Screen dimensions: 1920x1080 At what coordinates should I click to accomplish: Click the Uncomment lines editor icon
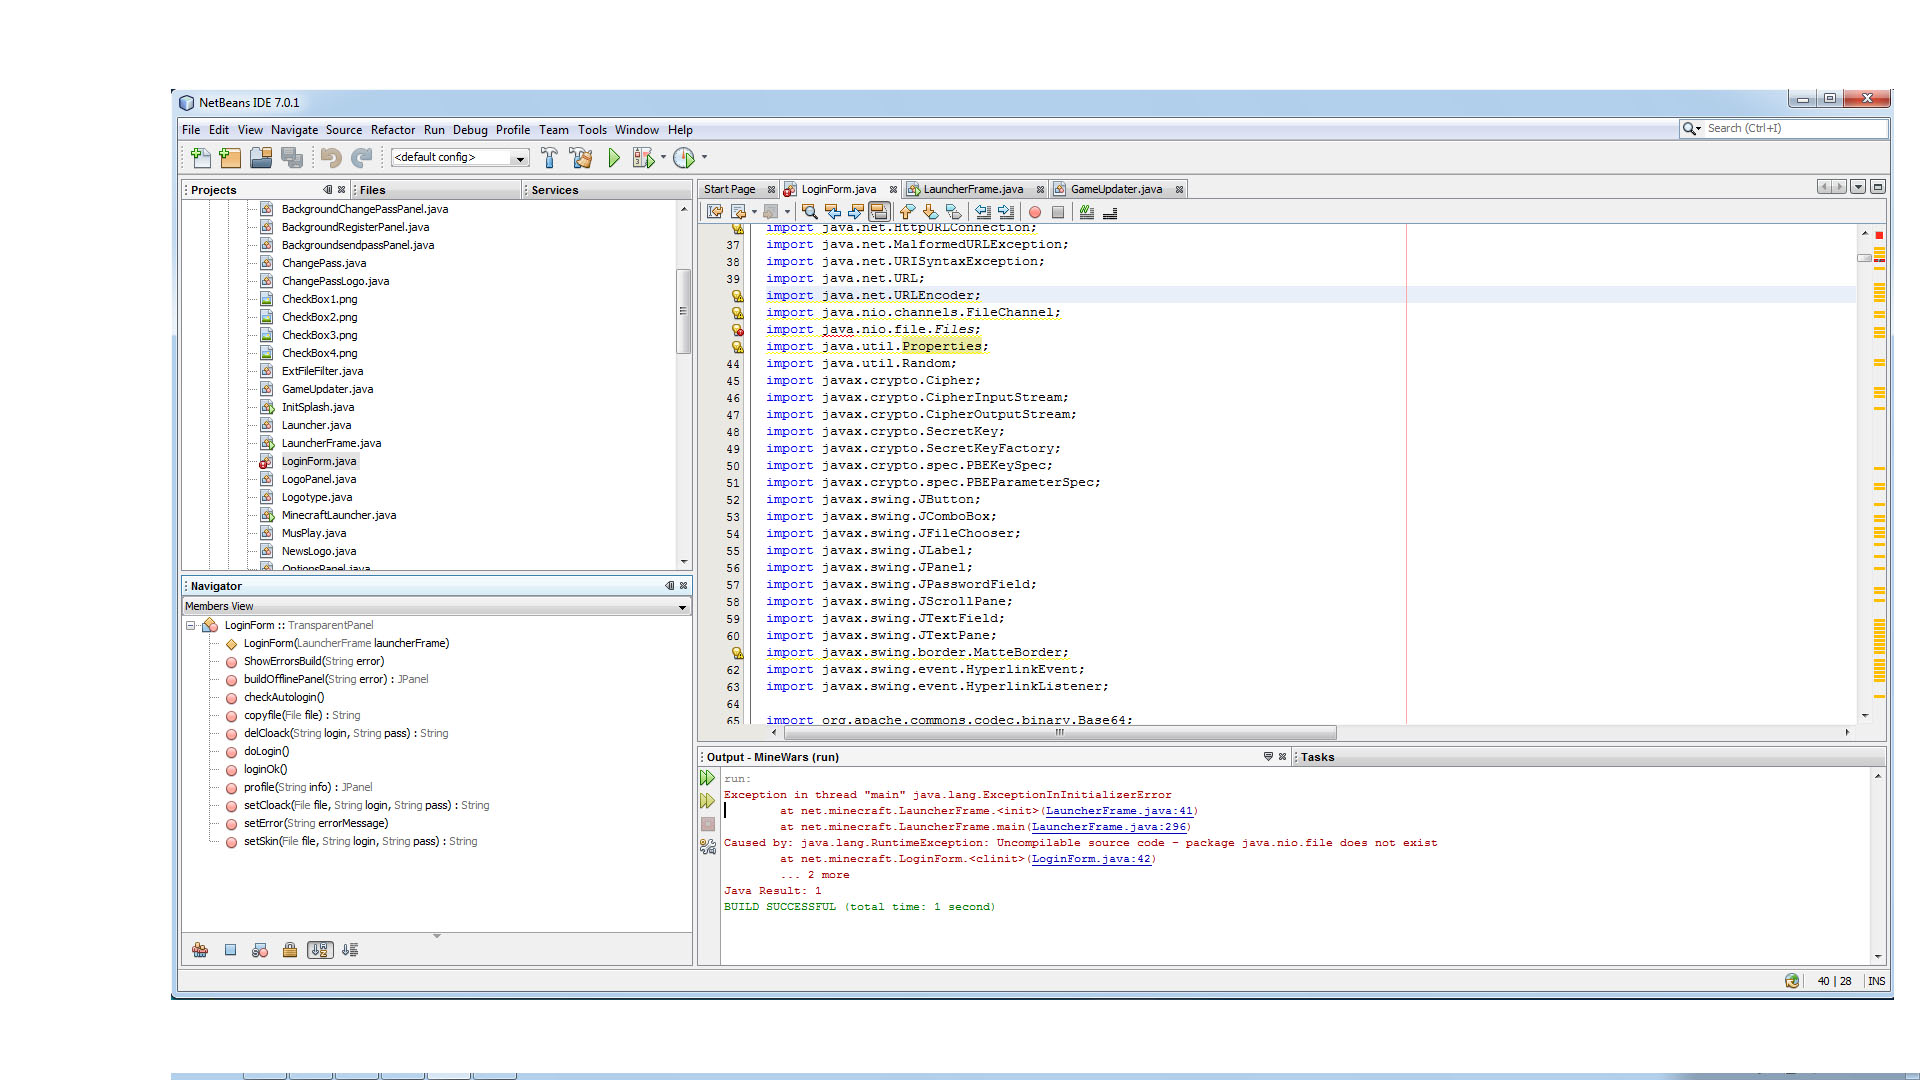coord(1110,212)
